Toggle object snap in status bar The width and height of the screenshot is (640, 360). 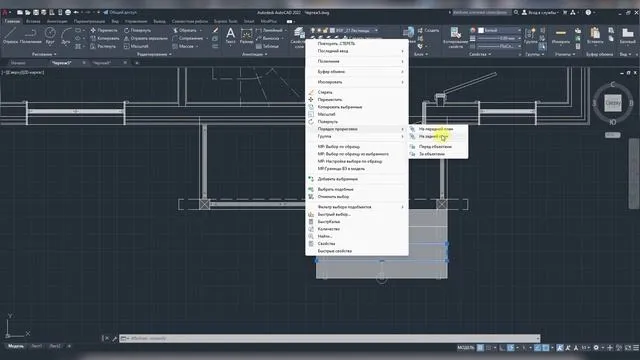(x=546, y=348)
